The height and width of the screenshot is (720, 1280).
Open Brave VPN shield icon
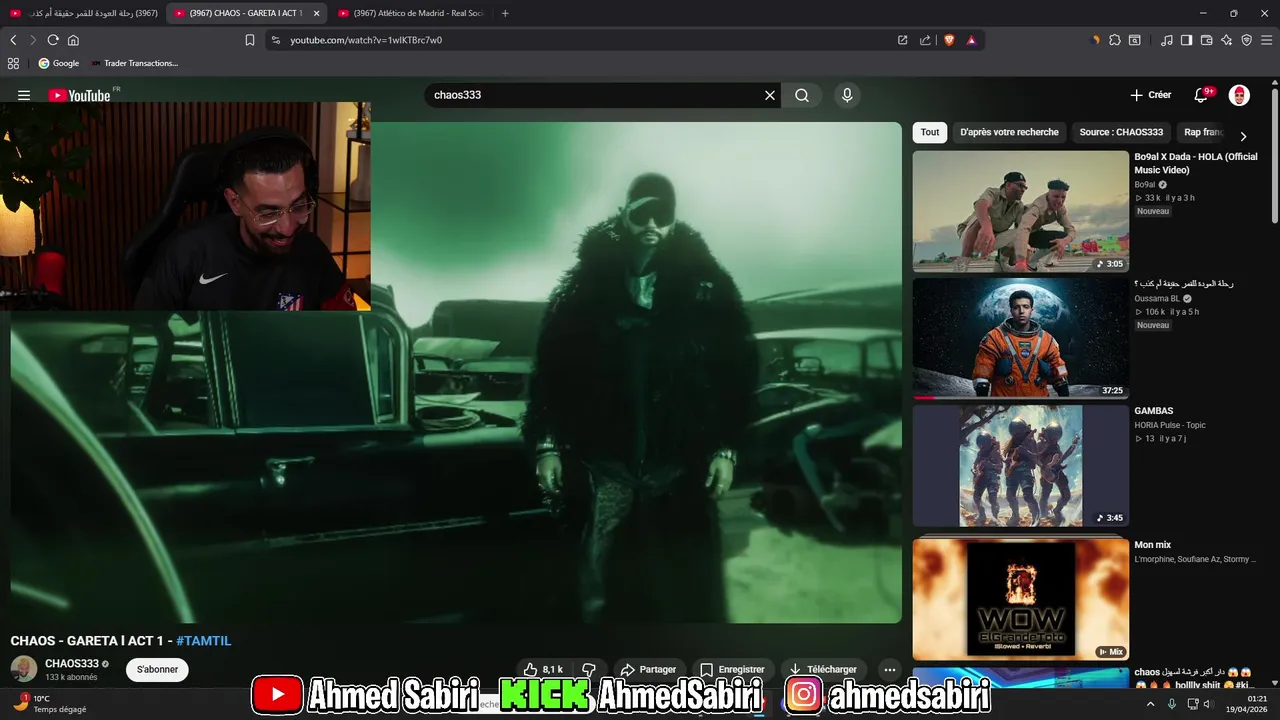tap(1247, 40)
